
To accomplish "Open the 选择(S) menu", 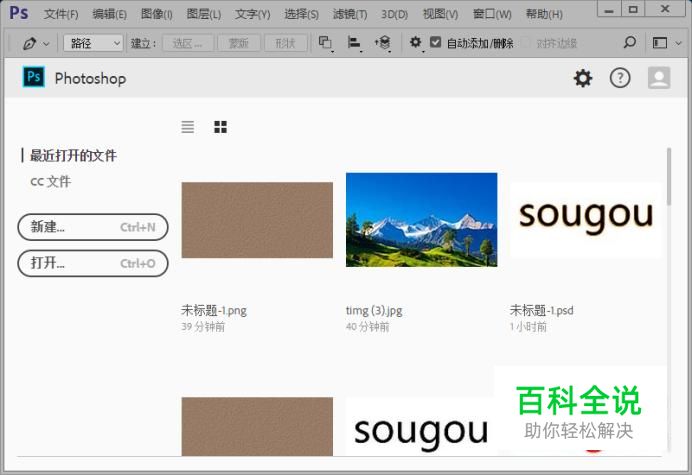I will click(301, 14).
